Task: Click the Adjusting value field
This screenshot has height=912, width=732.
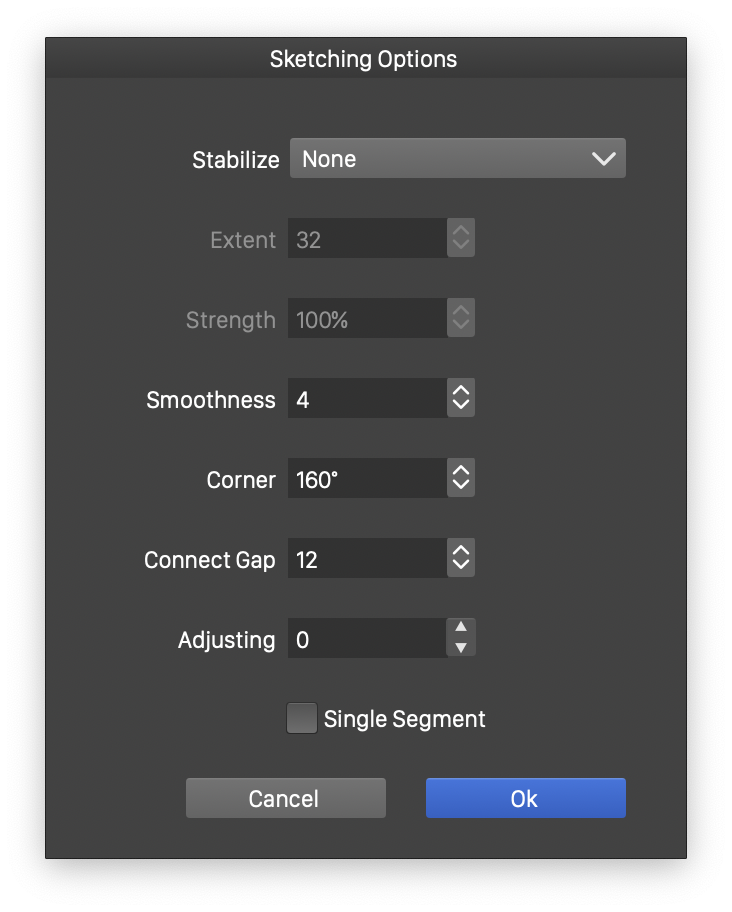Action: pos(367,640)
